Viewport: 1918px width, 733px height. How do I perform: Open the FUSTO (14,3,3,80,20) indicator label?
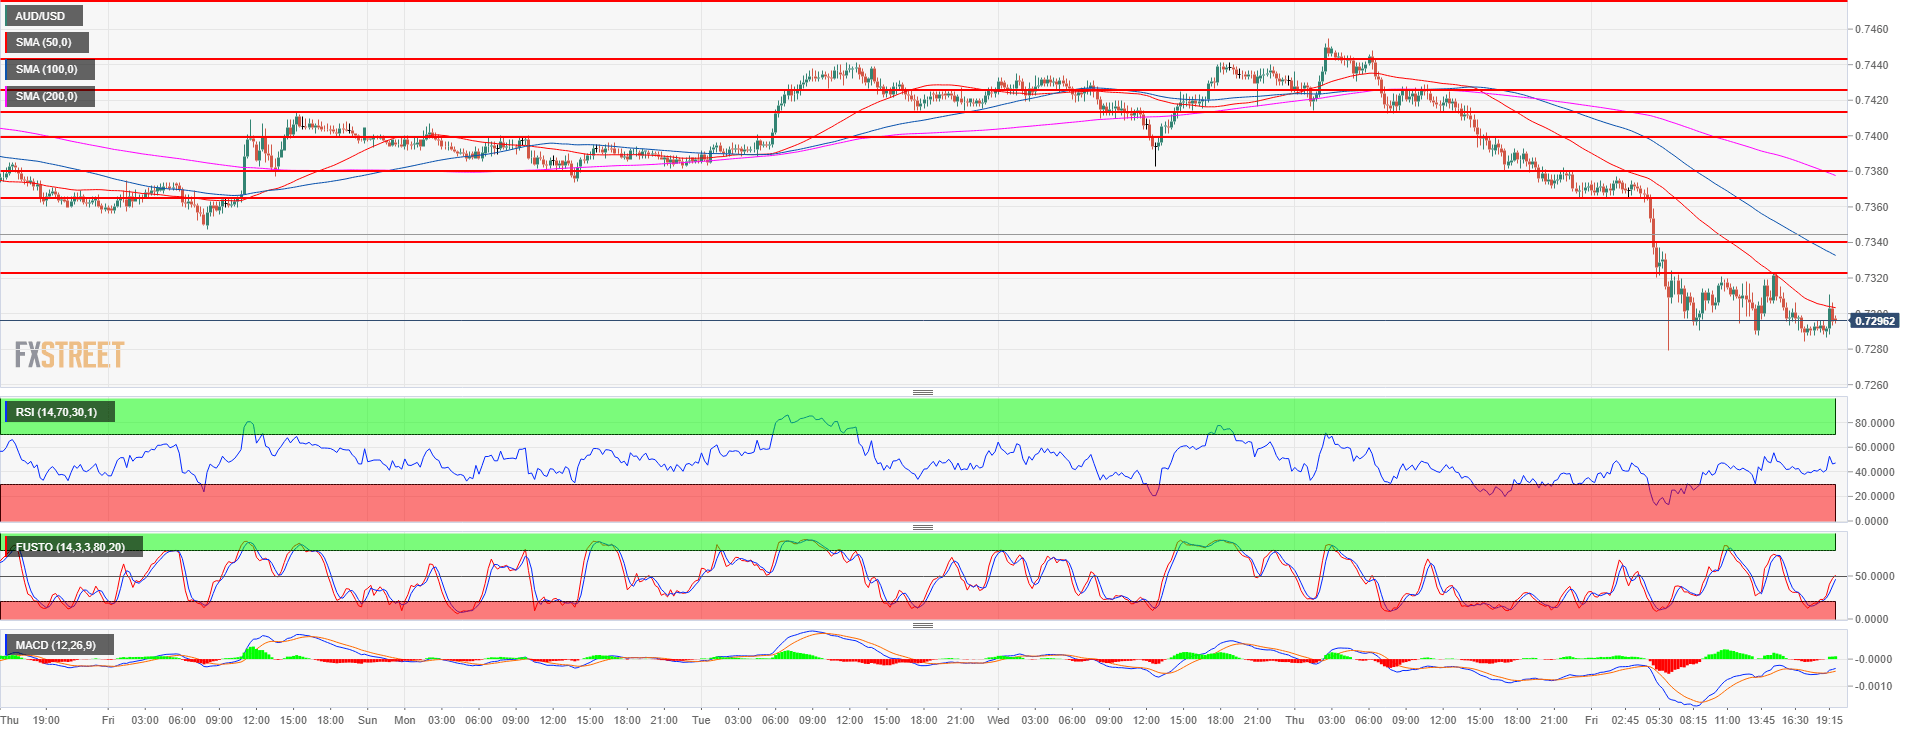(73, 547)
